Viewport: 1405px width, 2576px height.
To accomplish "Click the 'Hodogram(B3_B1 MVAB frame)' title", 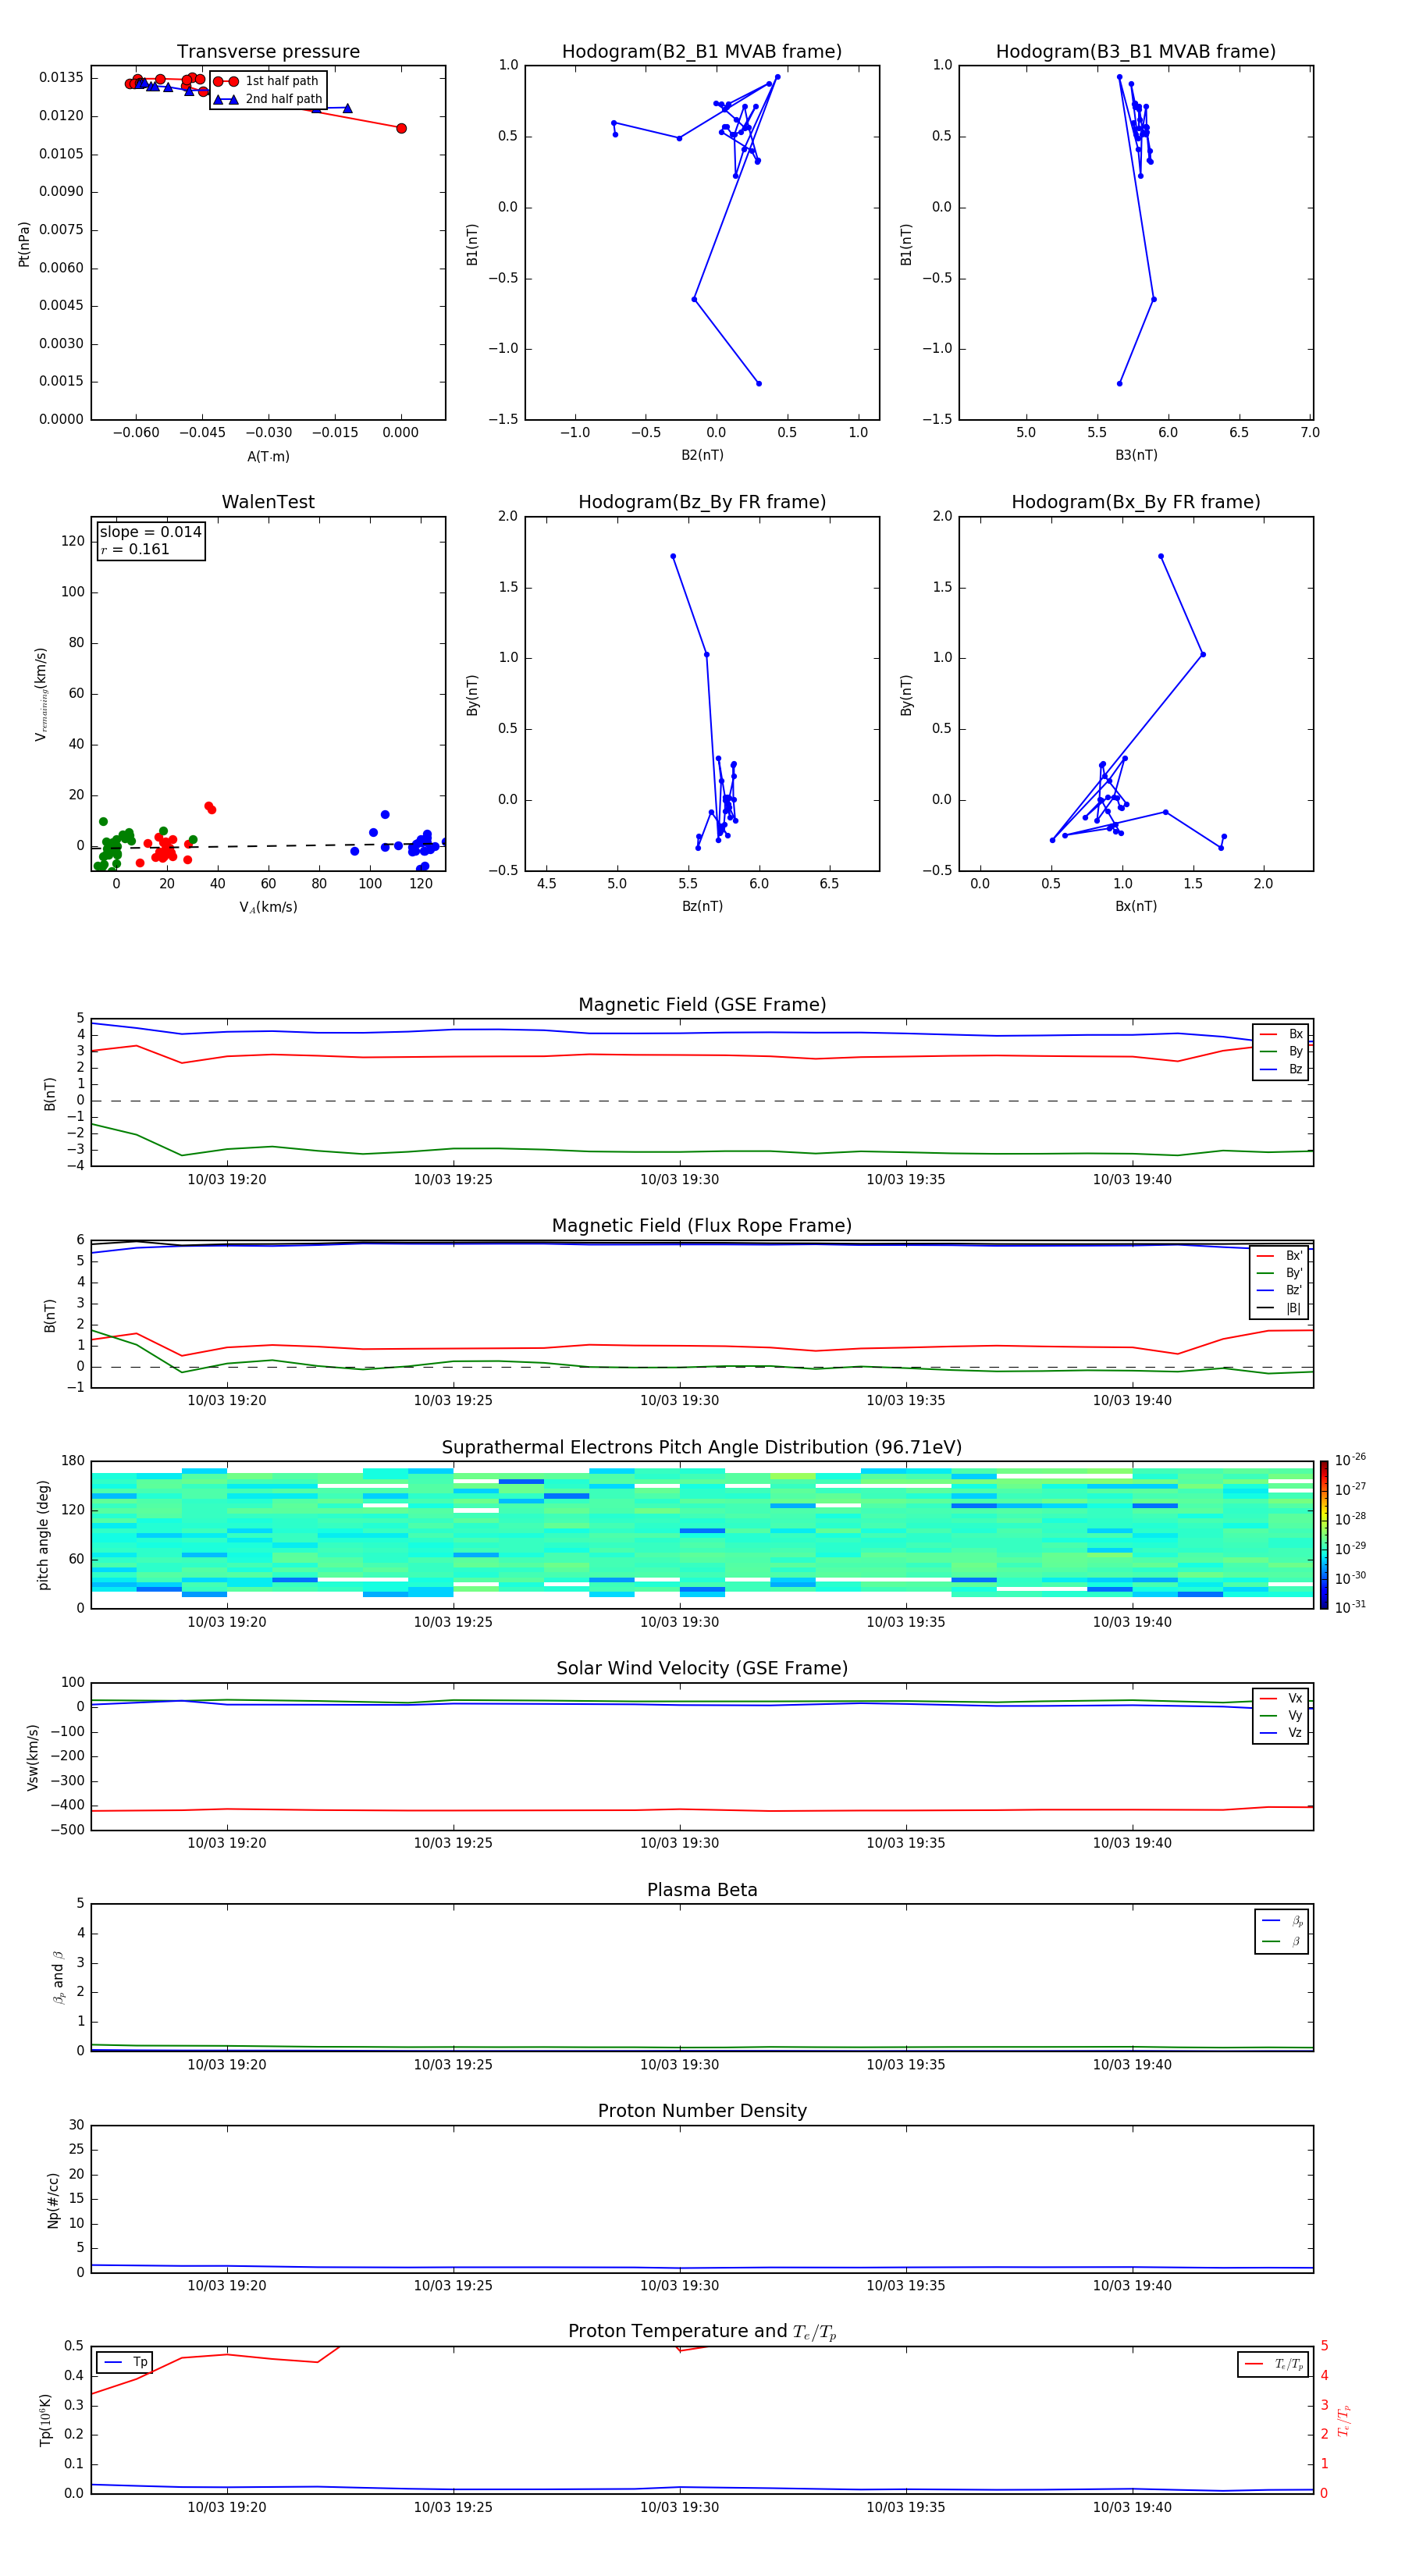I will [x=1136, y=51].
